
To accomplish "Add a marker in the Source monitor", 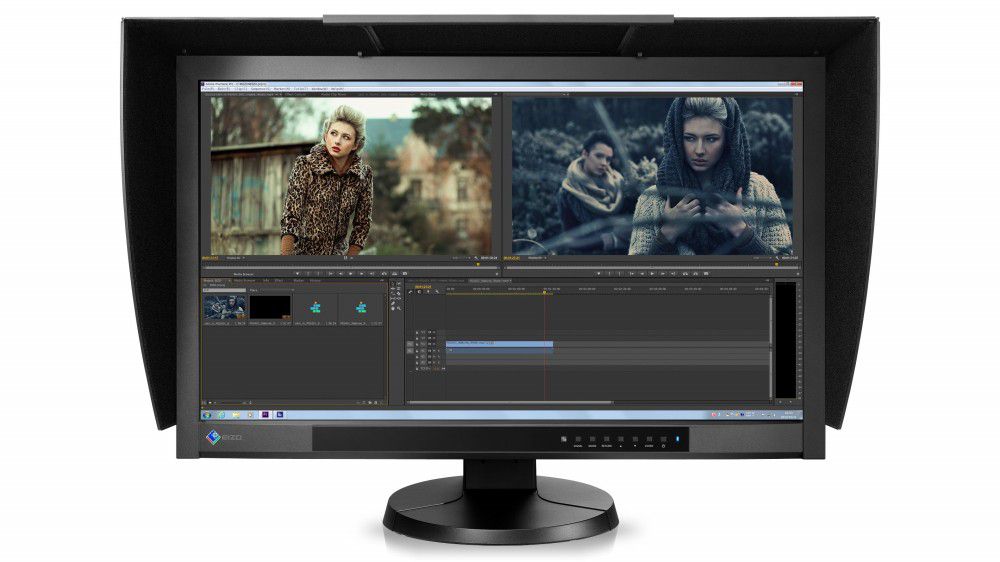I will tap(298, 274).
